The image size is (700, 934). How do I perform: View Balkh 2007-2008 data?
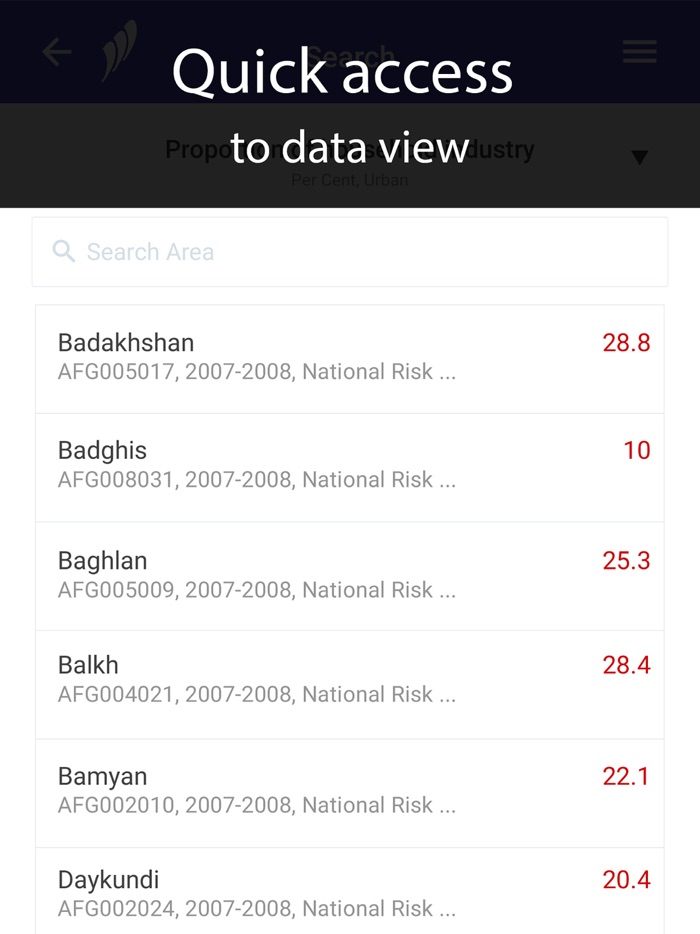[x=350, y=678]
